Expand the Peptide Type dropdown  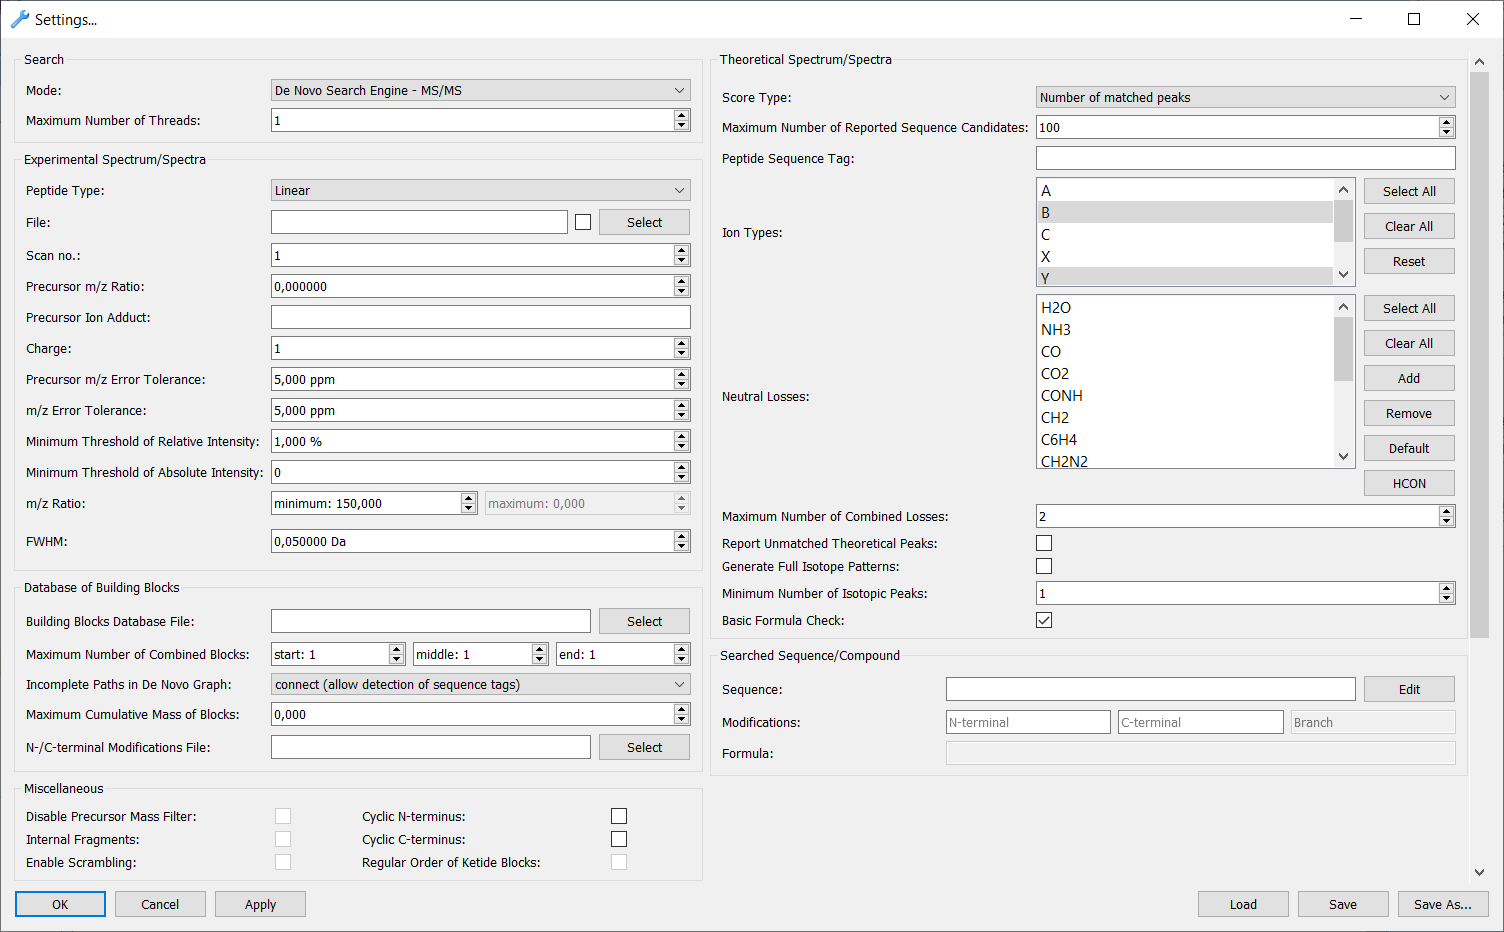pyautogui.click(x=480, y=190)
